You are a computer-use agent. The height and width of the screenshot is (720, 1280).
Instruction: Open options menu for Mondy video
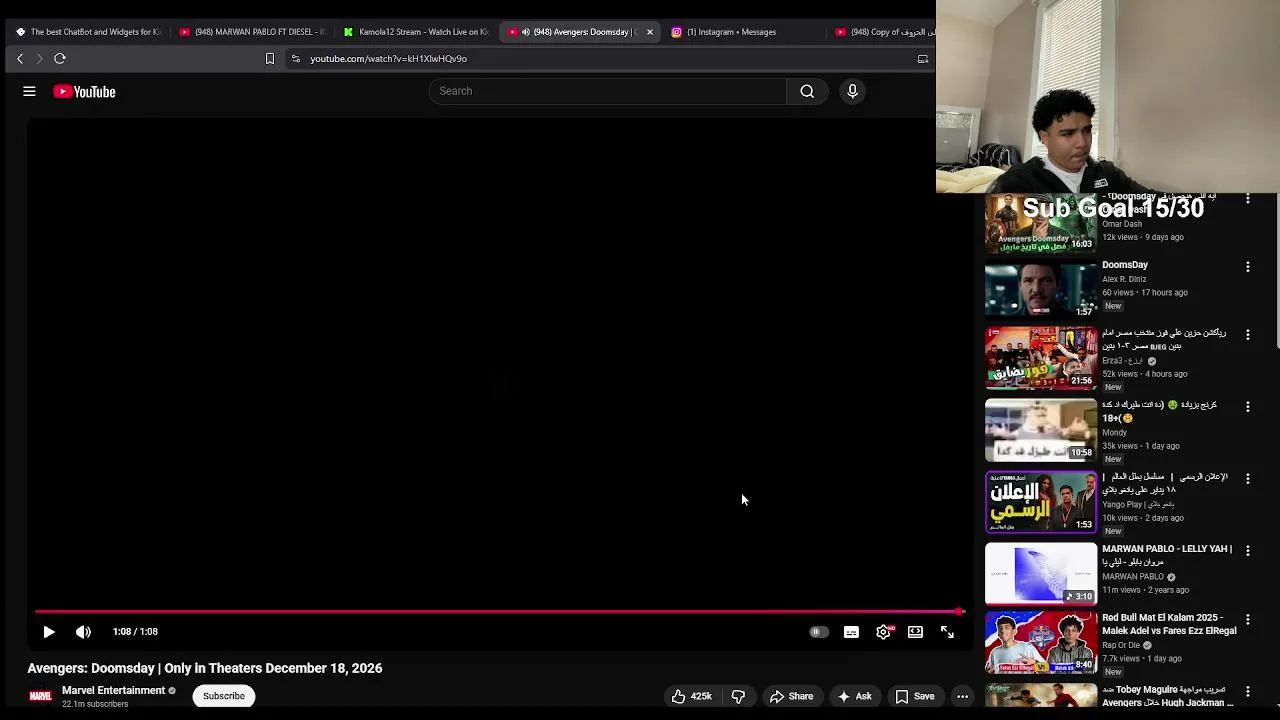pyautogui.click(x=1247, y=407)
